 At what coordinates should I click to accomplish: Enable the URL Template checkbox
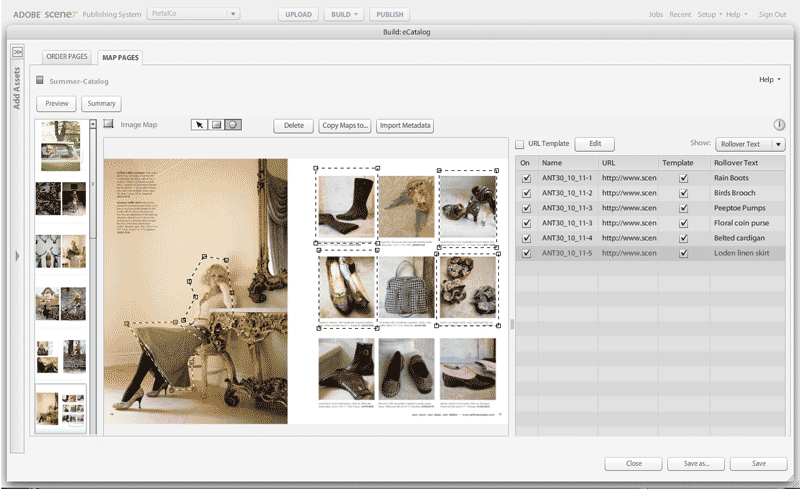click(520, 145)
